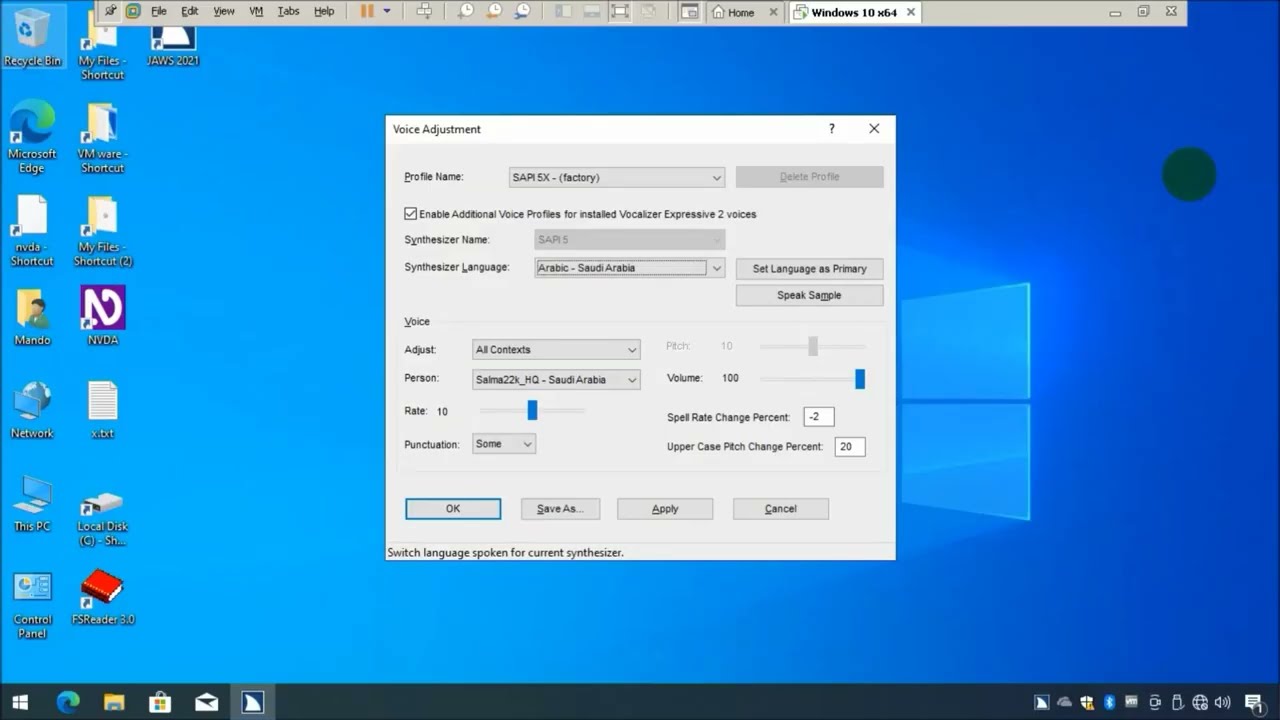Open the VMware Help menu
Viewport: 1280px width, 720px height.
coord(324,12)
